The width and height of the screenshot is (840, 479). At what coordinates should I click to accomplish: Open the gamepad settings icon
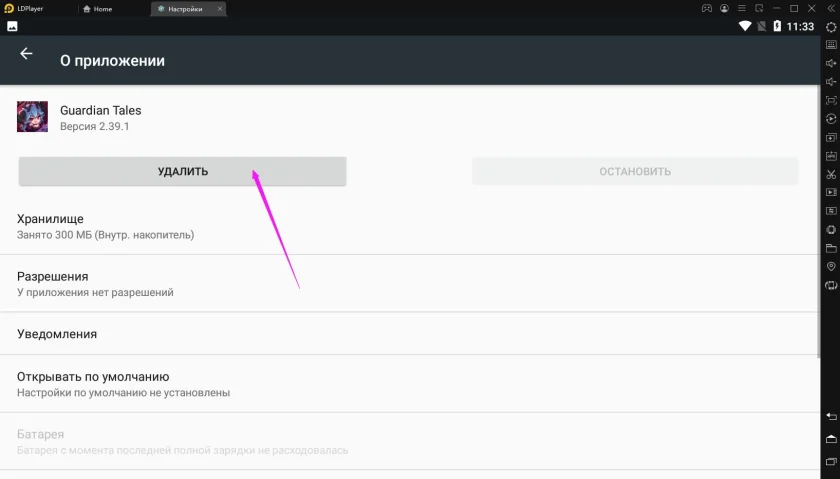[707, 9]
